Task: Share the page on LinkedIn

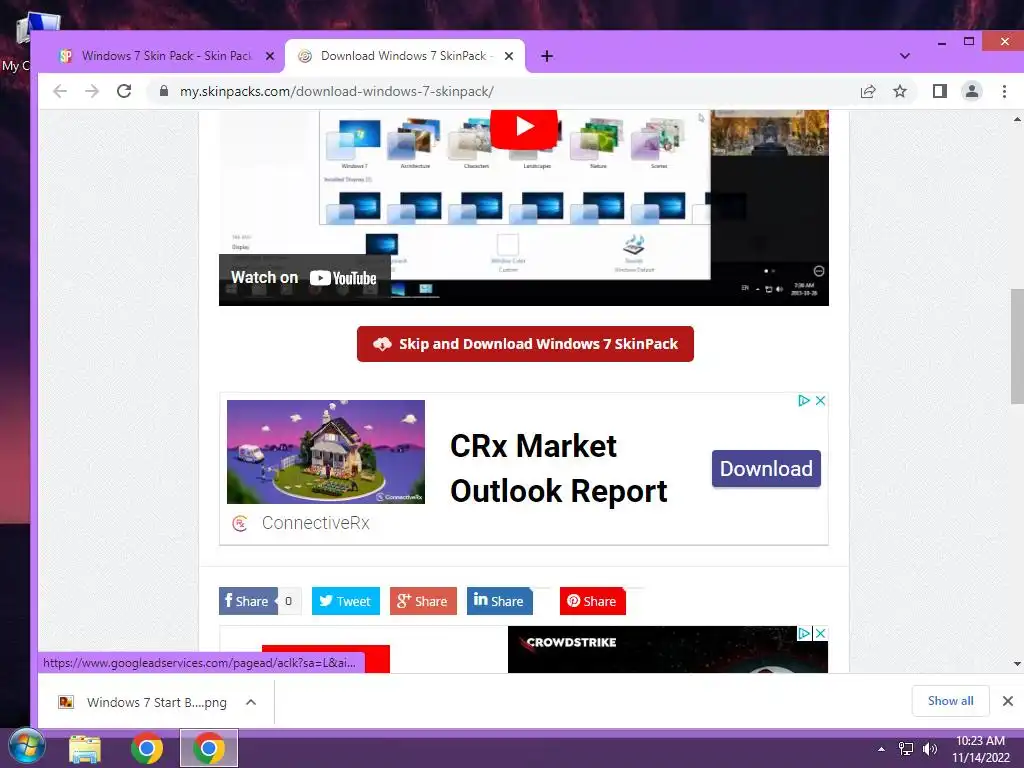Action: coord(500,601)
